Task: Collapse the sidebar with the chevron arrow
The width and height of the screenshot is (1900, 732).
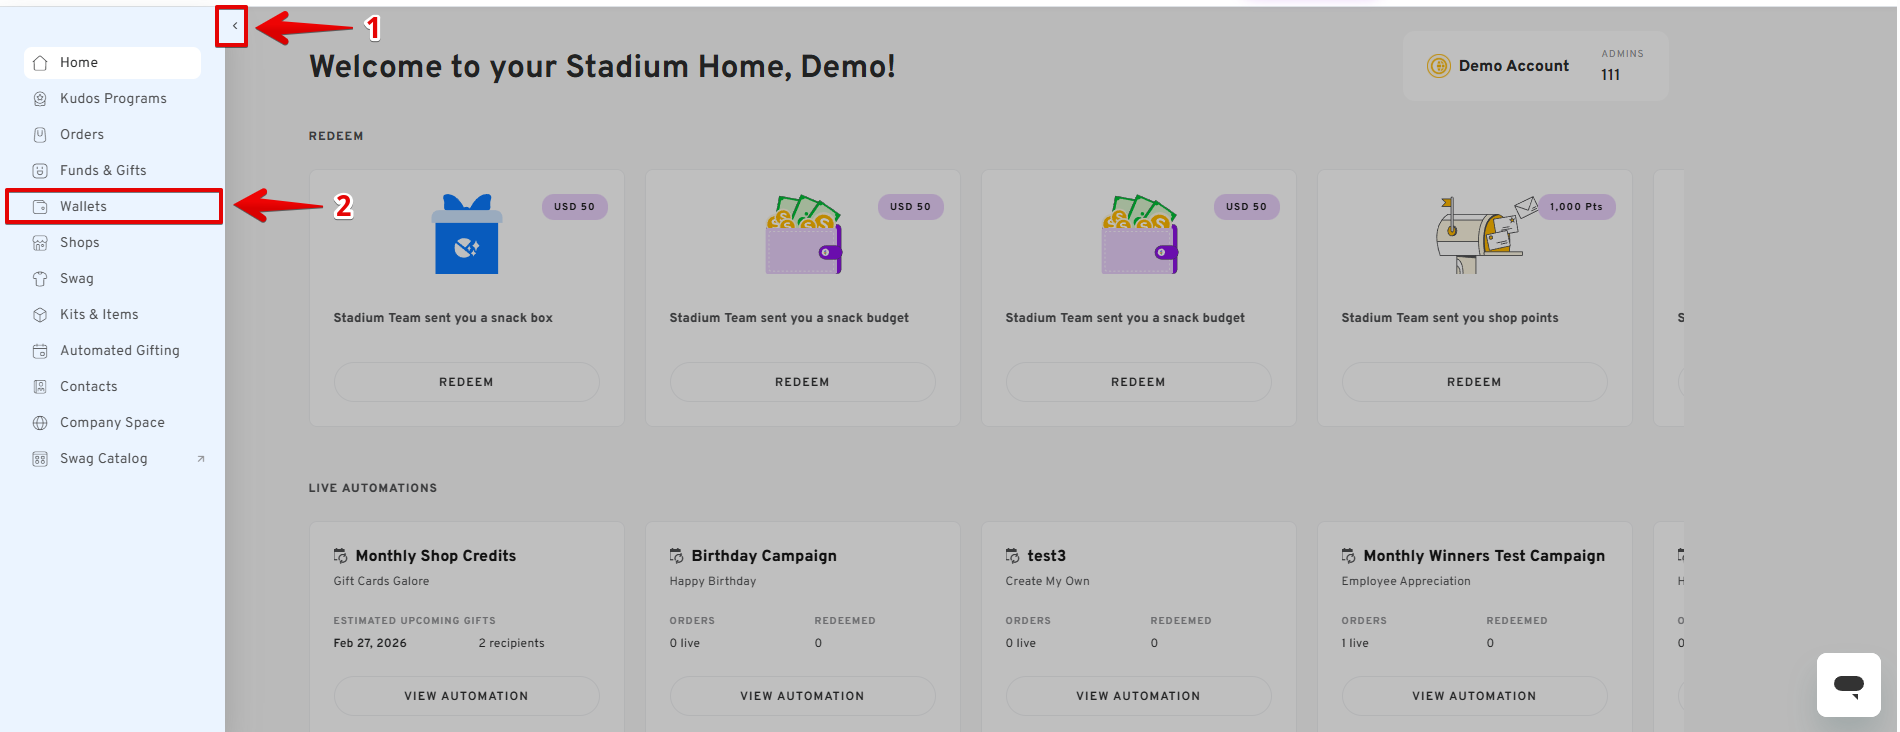Action: [x=234, y=26]
